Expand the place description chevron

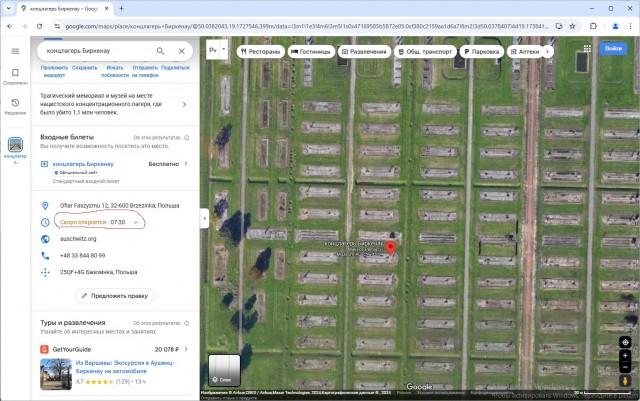(184, 105)
